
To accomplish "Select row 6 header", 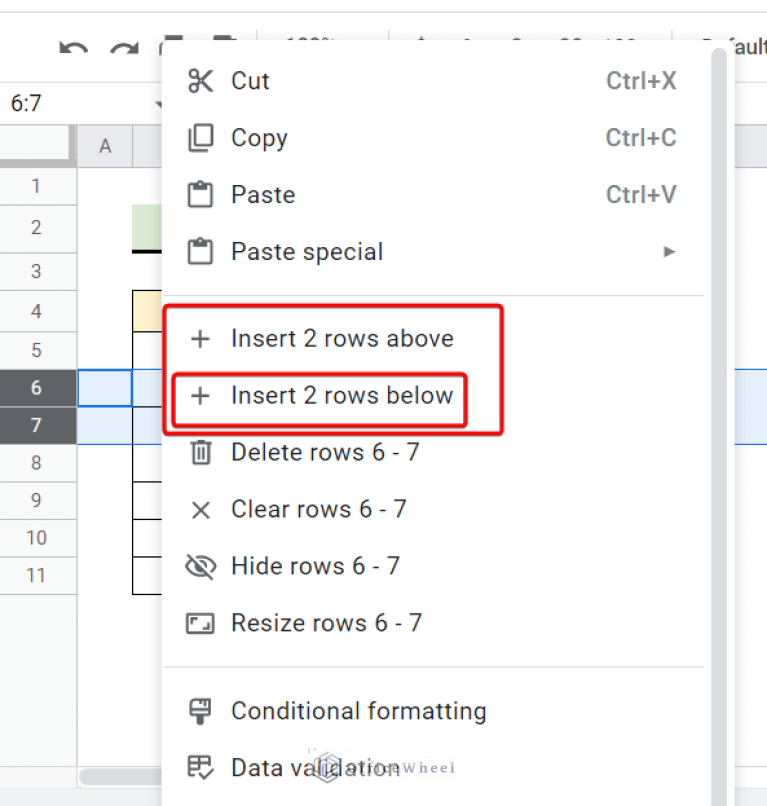I will coord(37,388).
